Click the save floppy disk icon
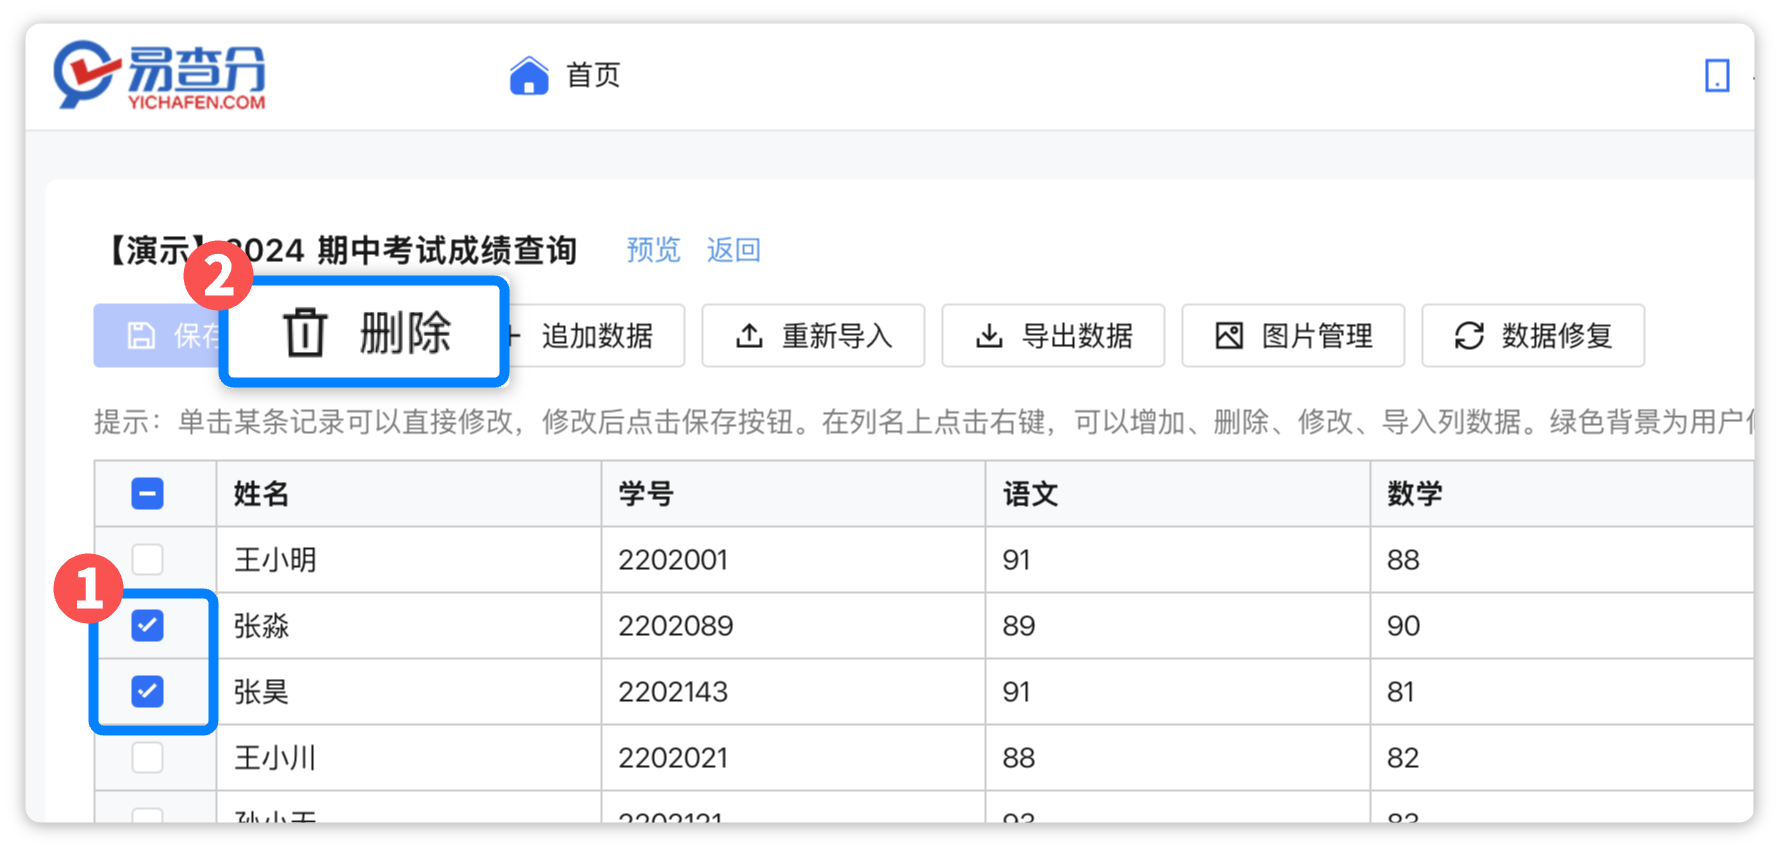This screenshot has width=1780, height=850. [142, 336]
